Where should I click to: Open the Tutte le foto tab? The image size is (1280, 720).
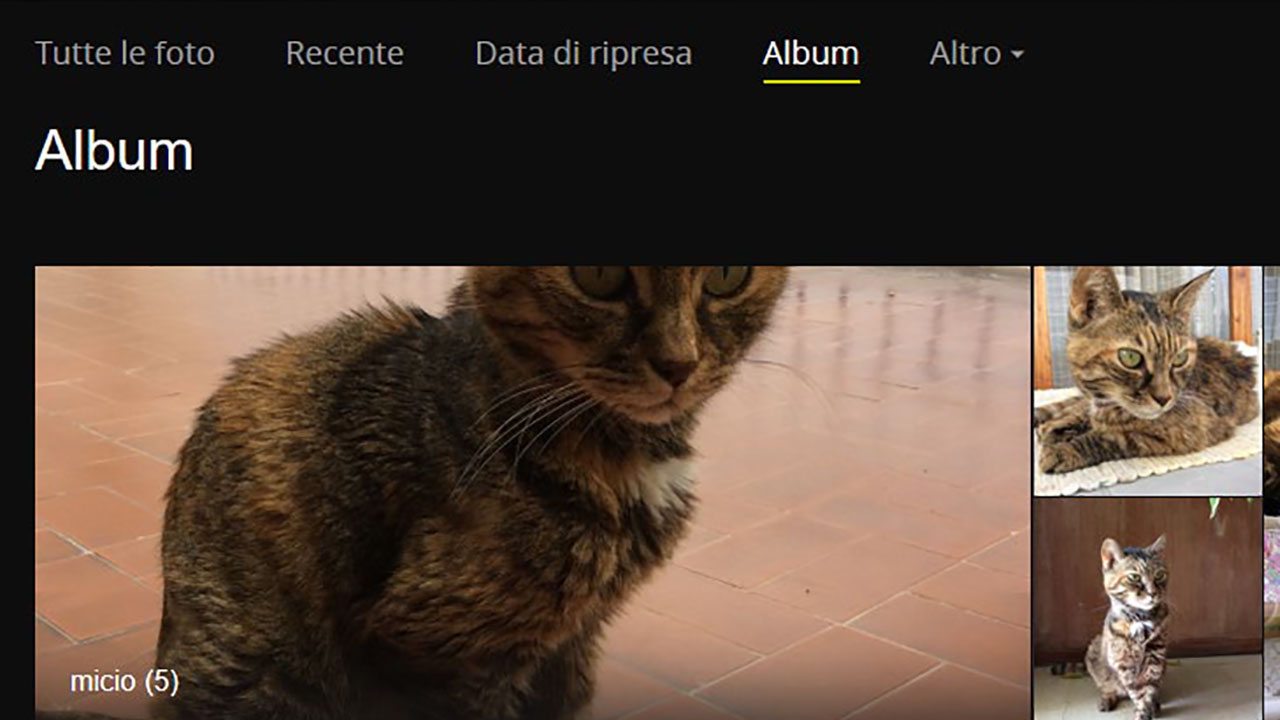[125, 53]
